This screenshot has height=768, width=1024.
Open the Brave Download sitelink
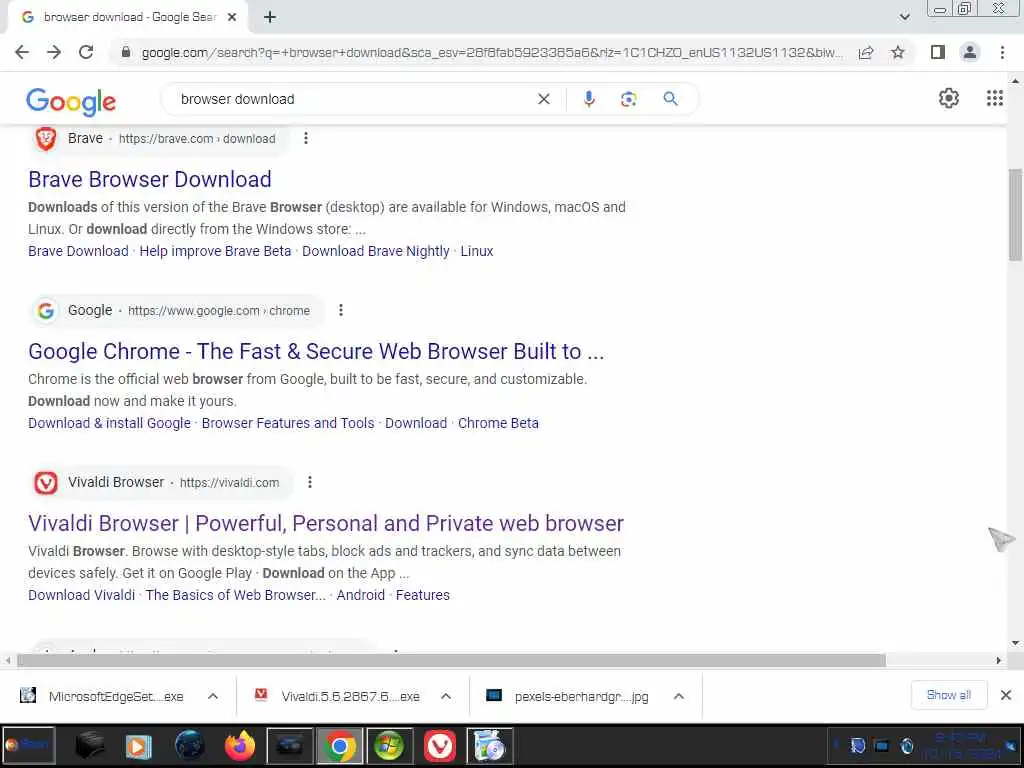pos(78,251)
